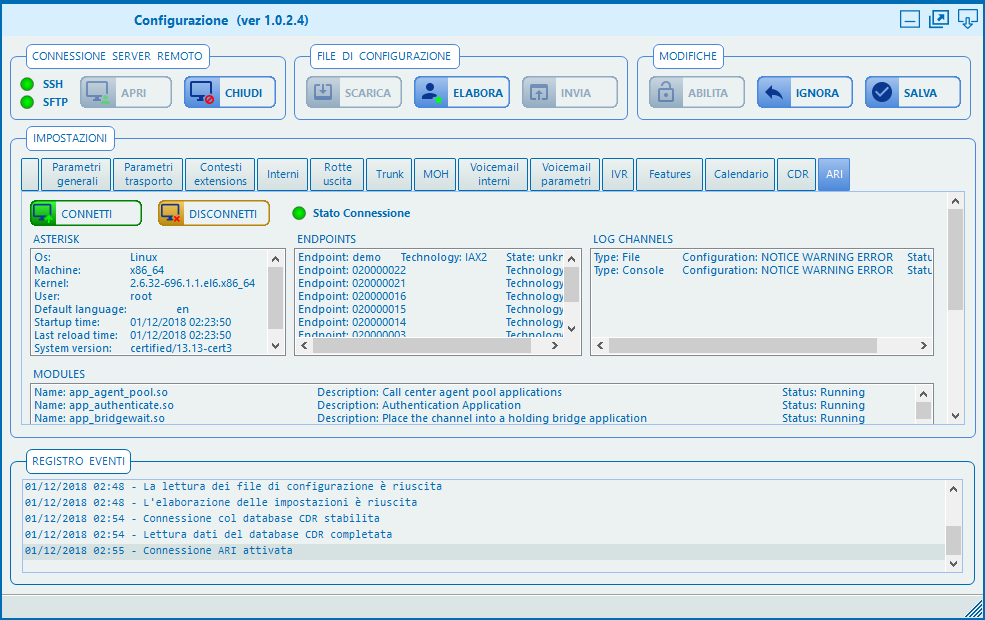This screenshot has height=620, width=985.
Task: Click the green SSH status indicator
Action: coord(27,84)
